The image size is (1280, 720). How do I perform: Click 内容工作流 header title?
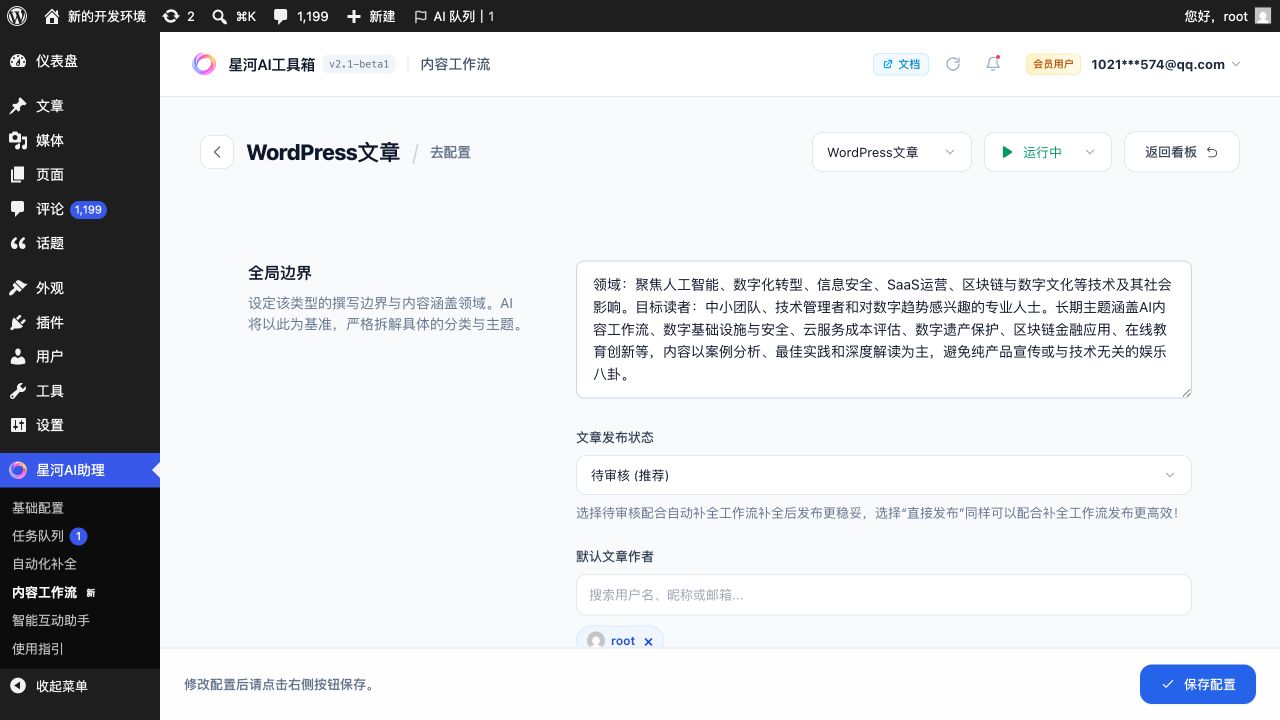(x=455, y=64)
